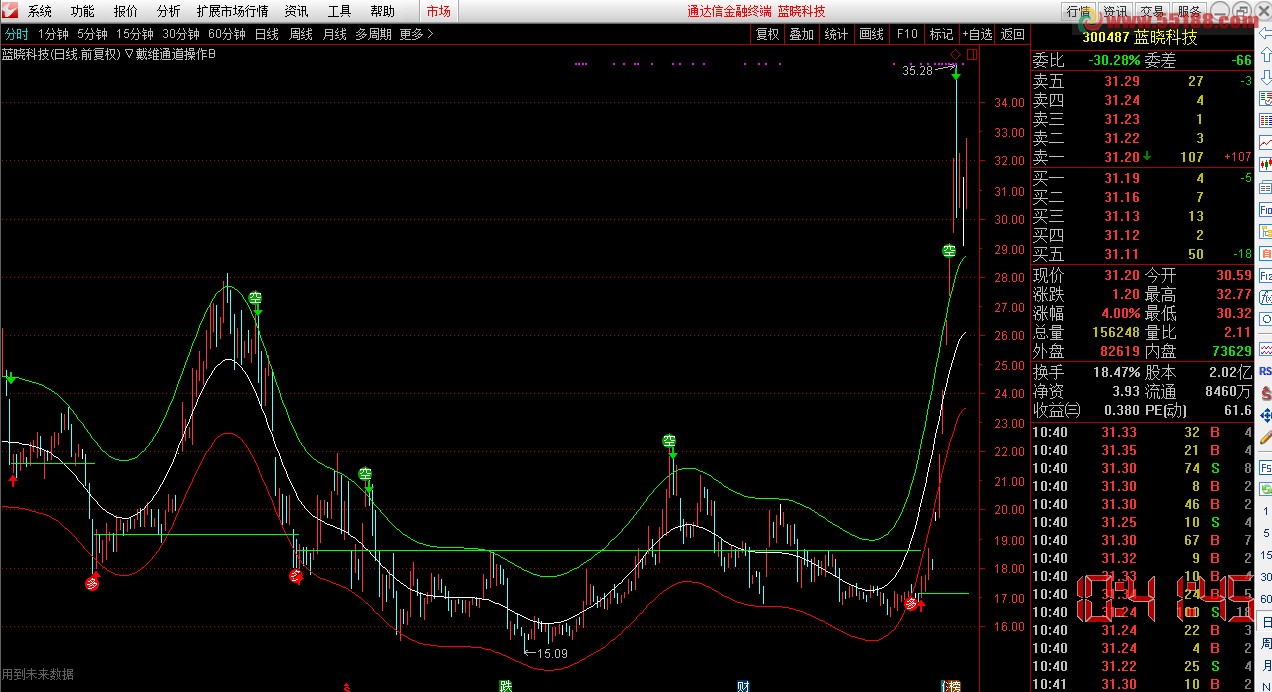
Task: Open indicator dropdown triangle before 戴维通道操作B
Action: (129, 54)
